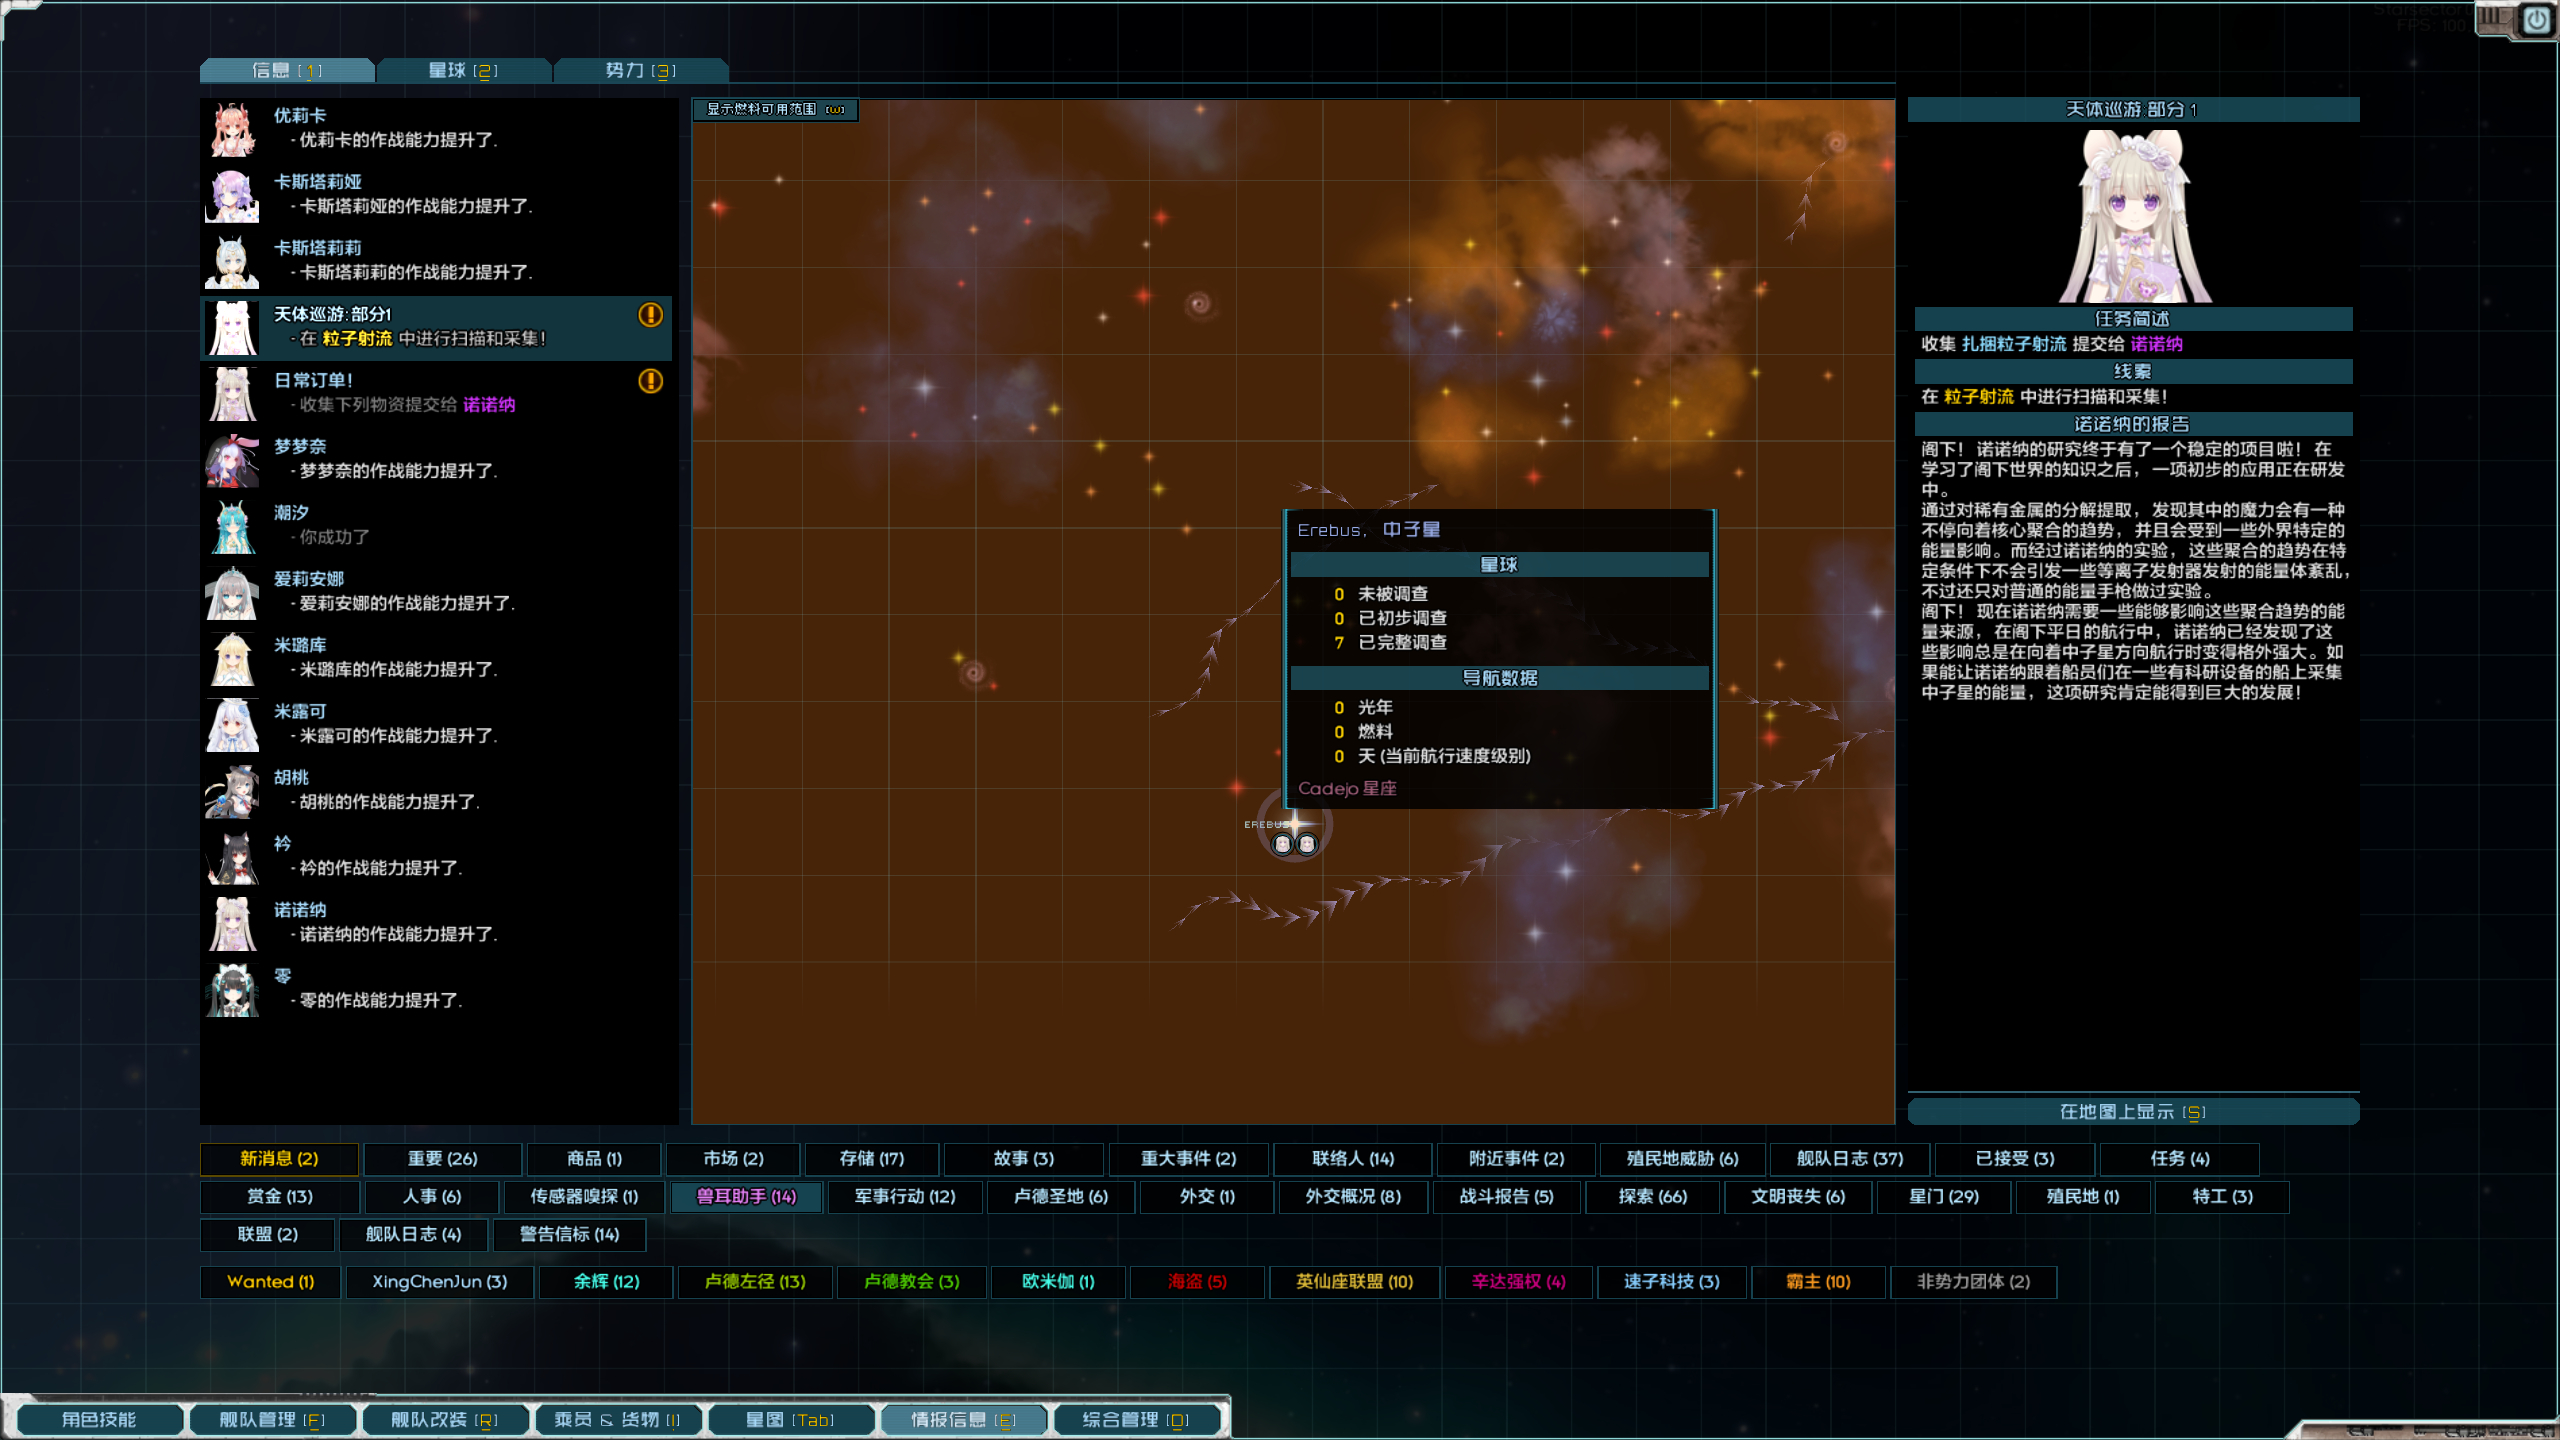Filter by 霸主 (10) faction tag
2560x1440 pixels.
1817,1281
